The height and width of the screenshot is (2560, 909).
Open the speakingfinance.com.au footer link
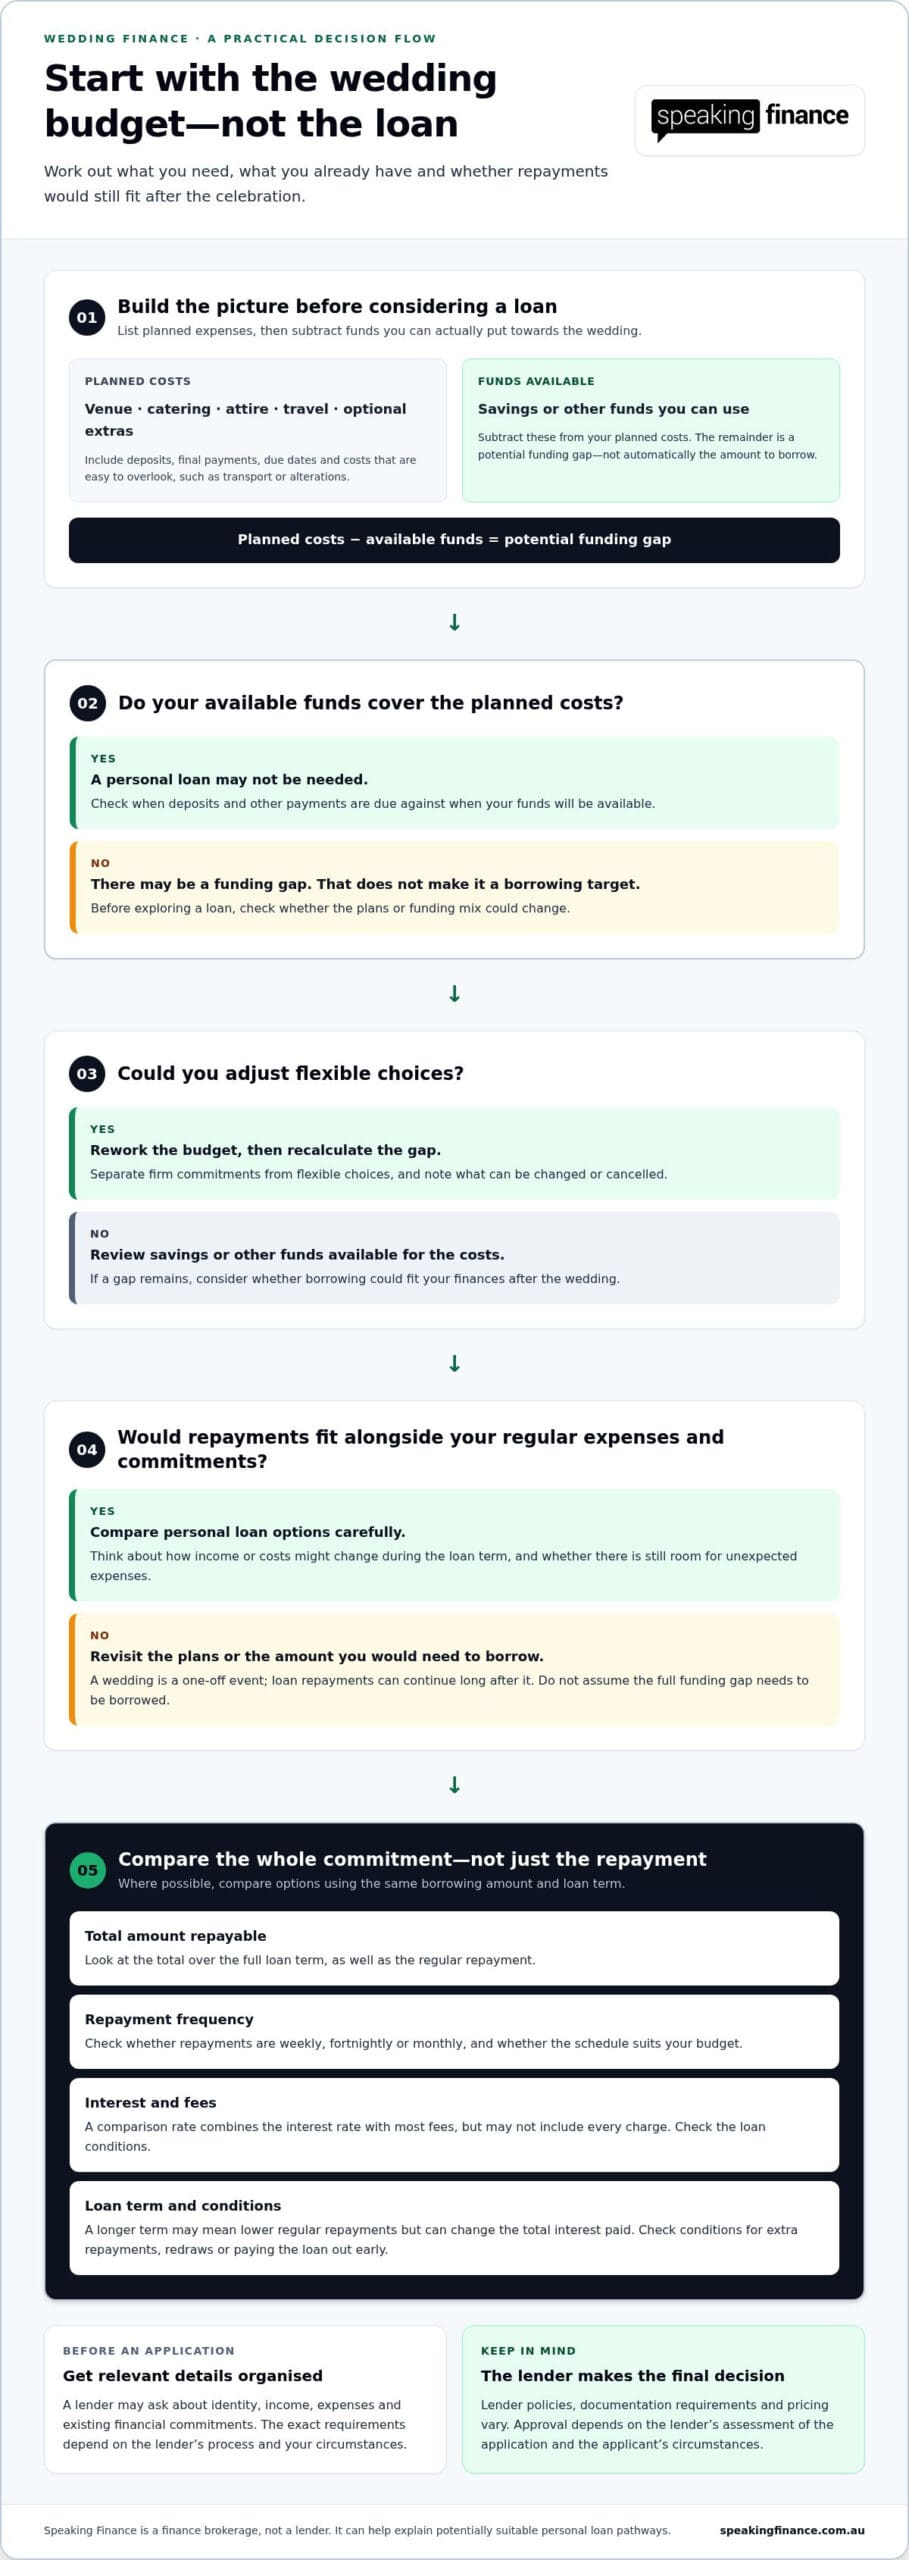tap(791, 2530)
